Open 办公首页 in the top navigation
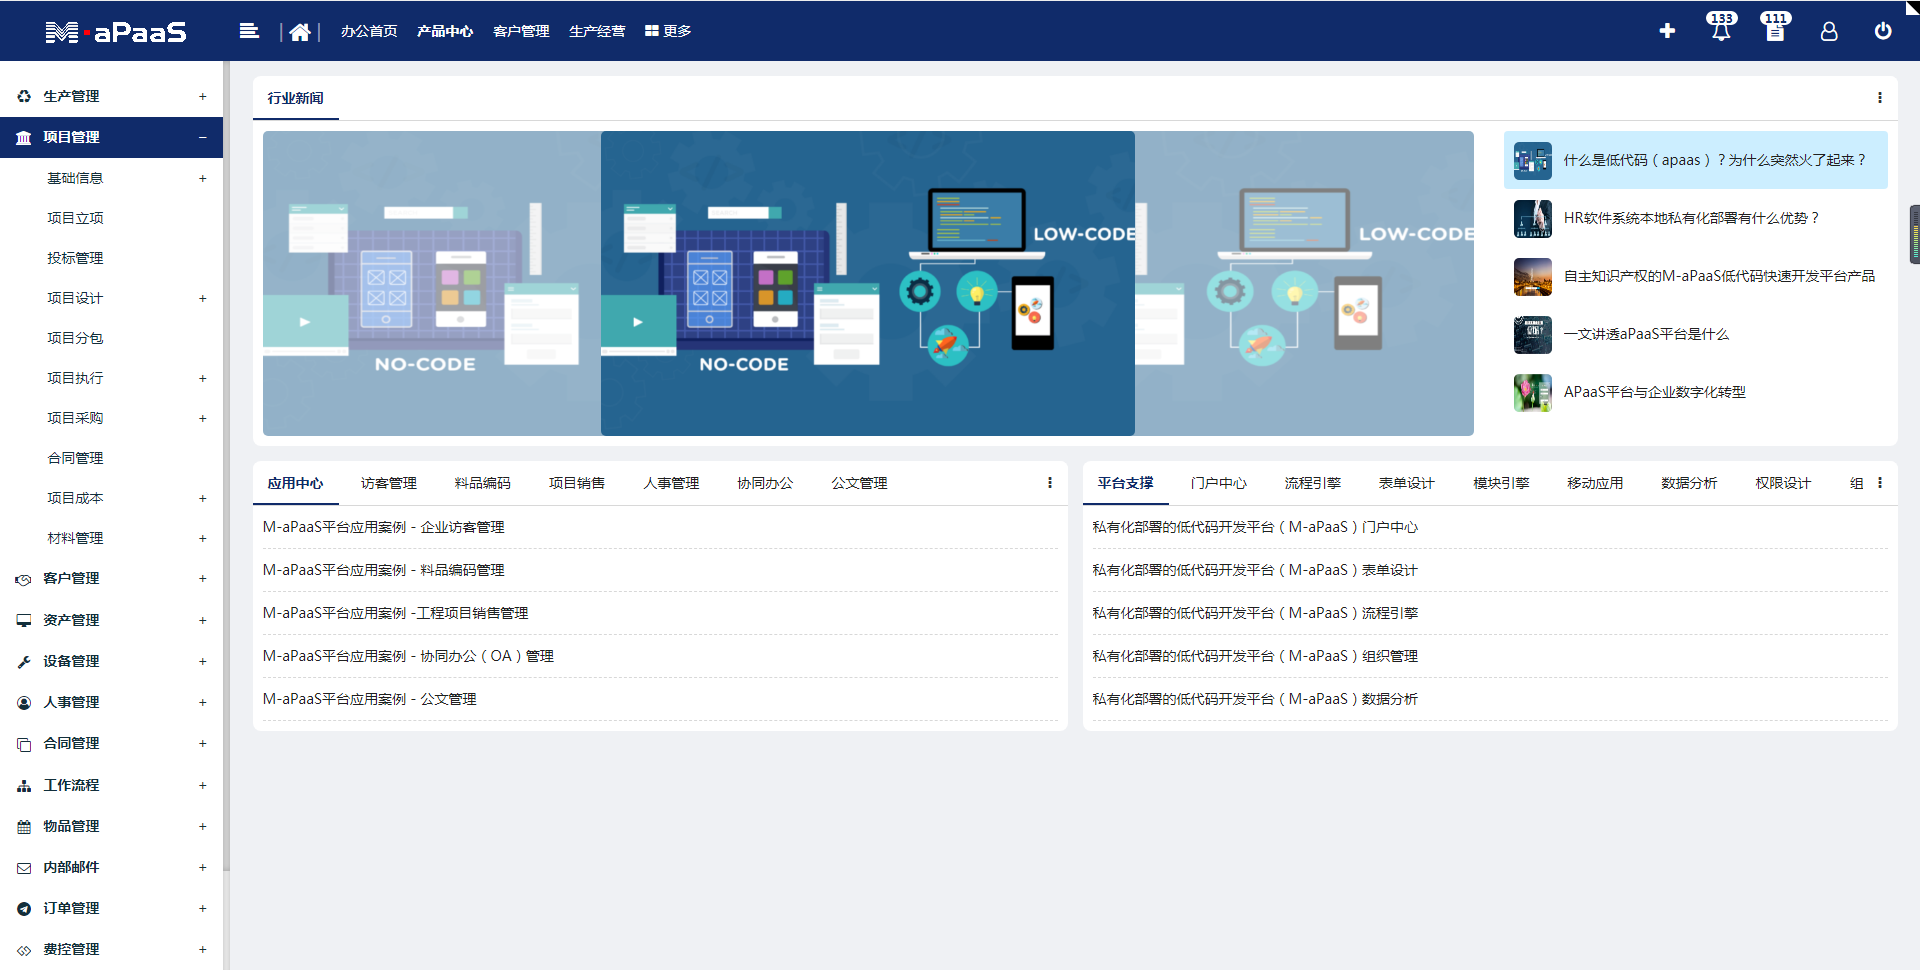Image resolution: width=1920 pixels, height=970 pixels. 369,31
